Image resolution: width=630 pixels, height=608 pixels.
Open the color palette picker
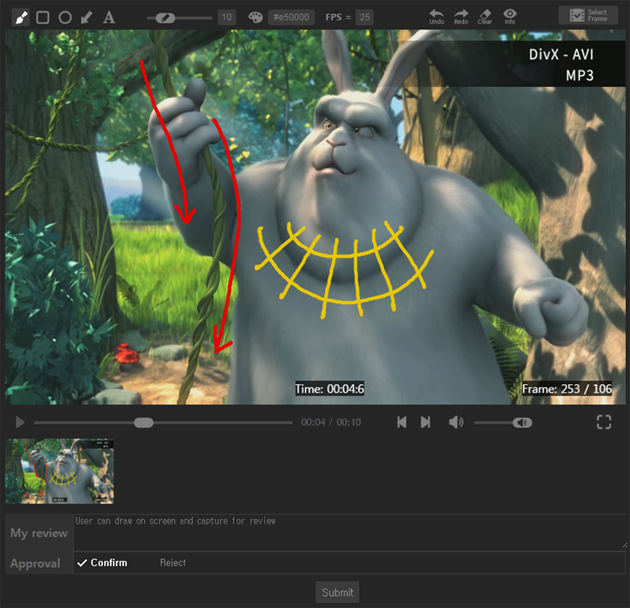pos(254,17)
